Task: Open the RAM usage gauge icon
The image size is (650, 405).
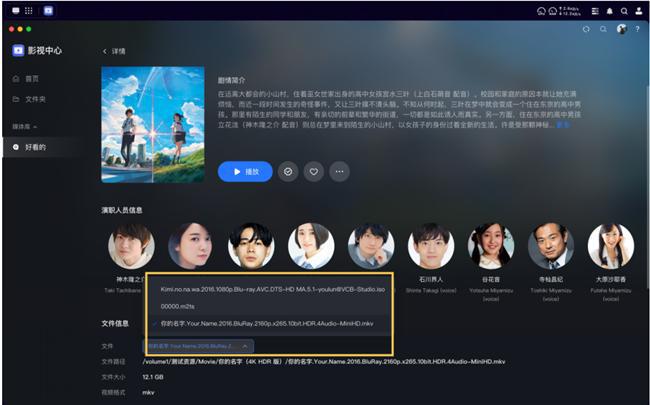Action: pos(553,11)
